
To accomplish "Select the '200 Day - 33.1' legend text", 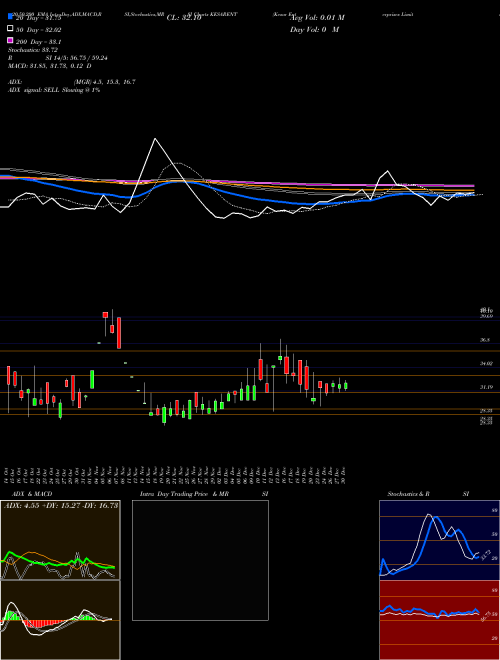I will click(39, 41).
